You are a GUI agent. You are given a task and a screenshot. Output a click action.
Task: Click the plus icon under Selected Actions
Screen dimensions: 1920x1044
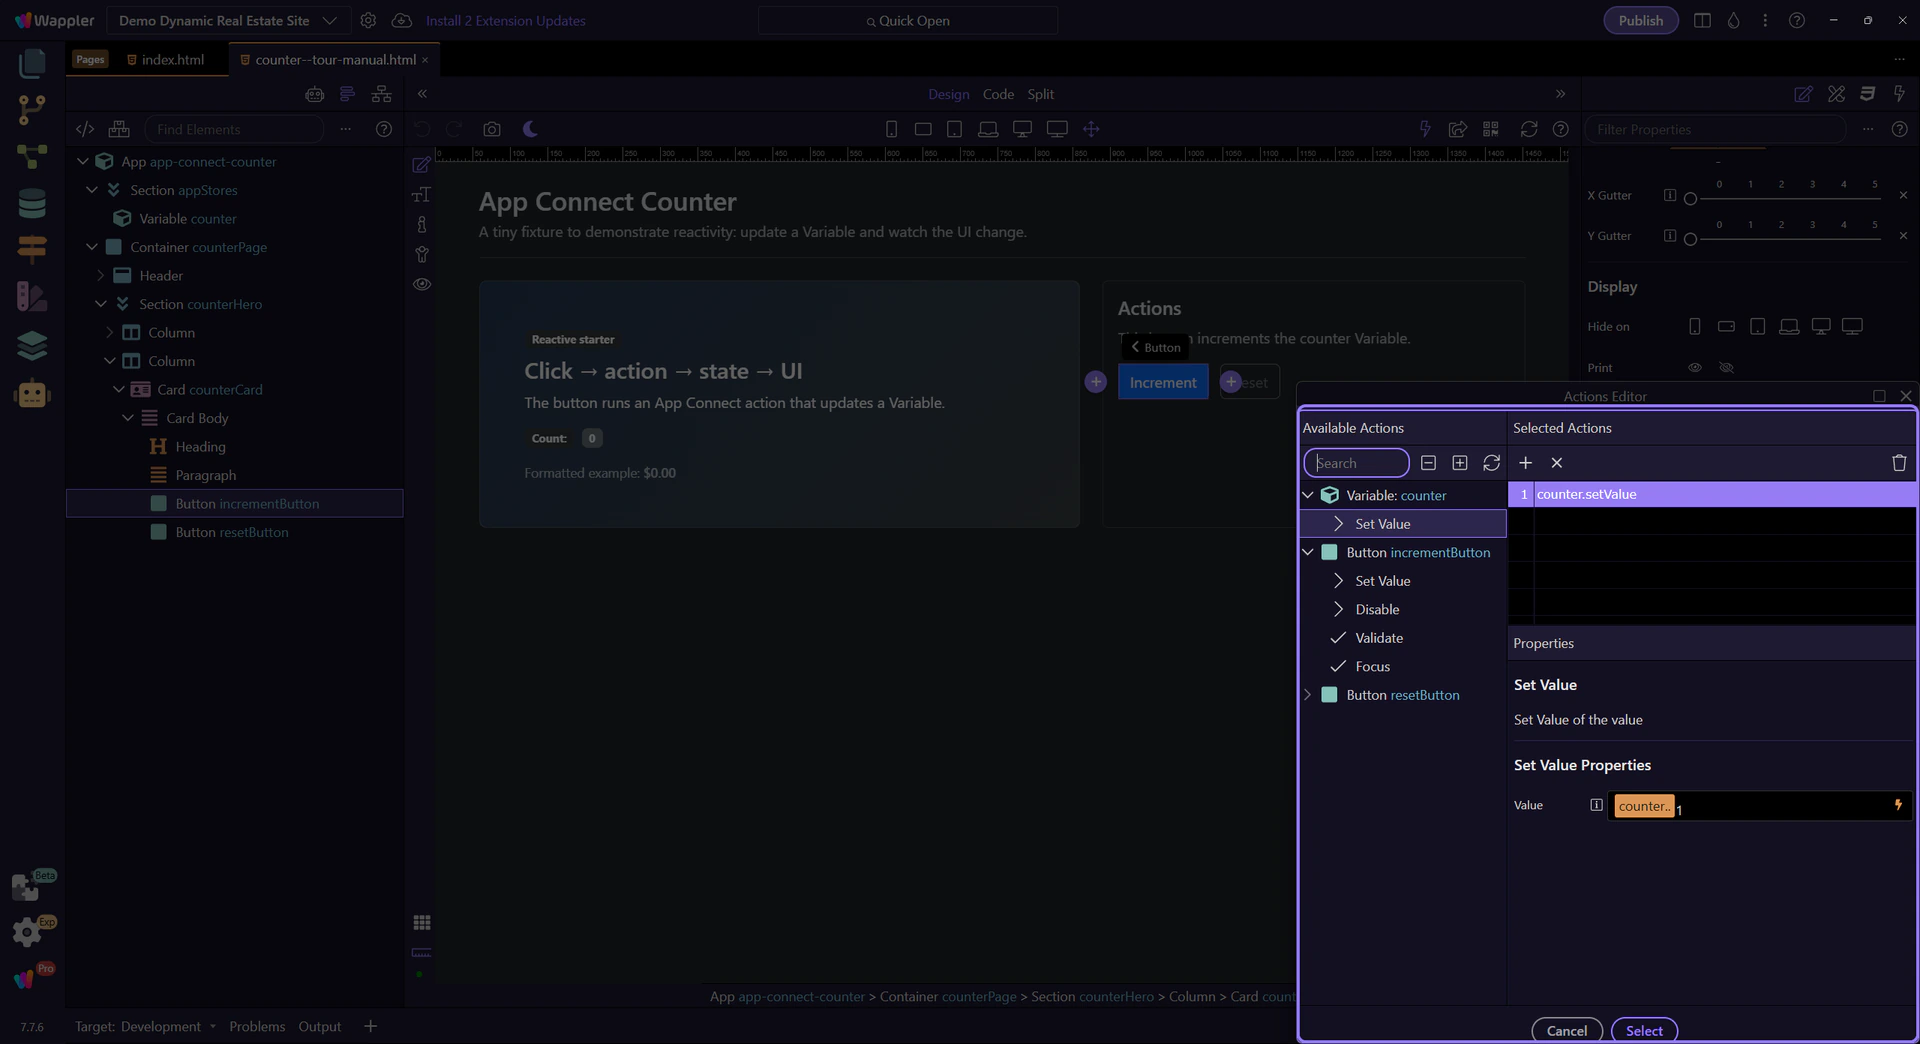pos(1525,463)
